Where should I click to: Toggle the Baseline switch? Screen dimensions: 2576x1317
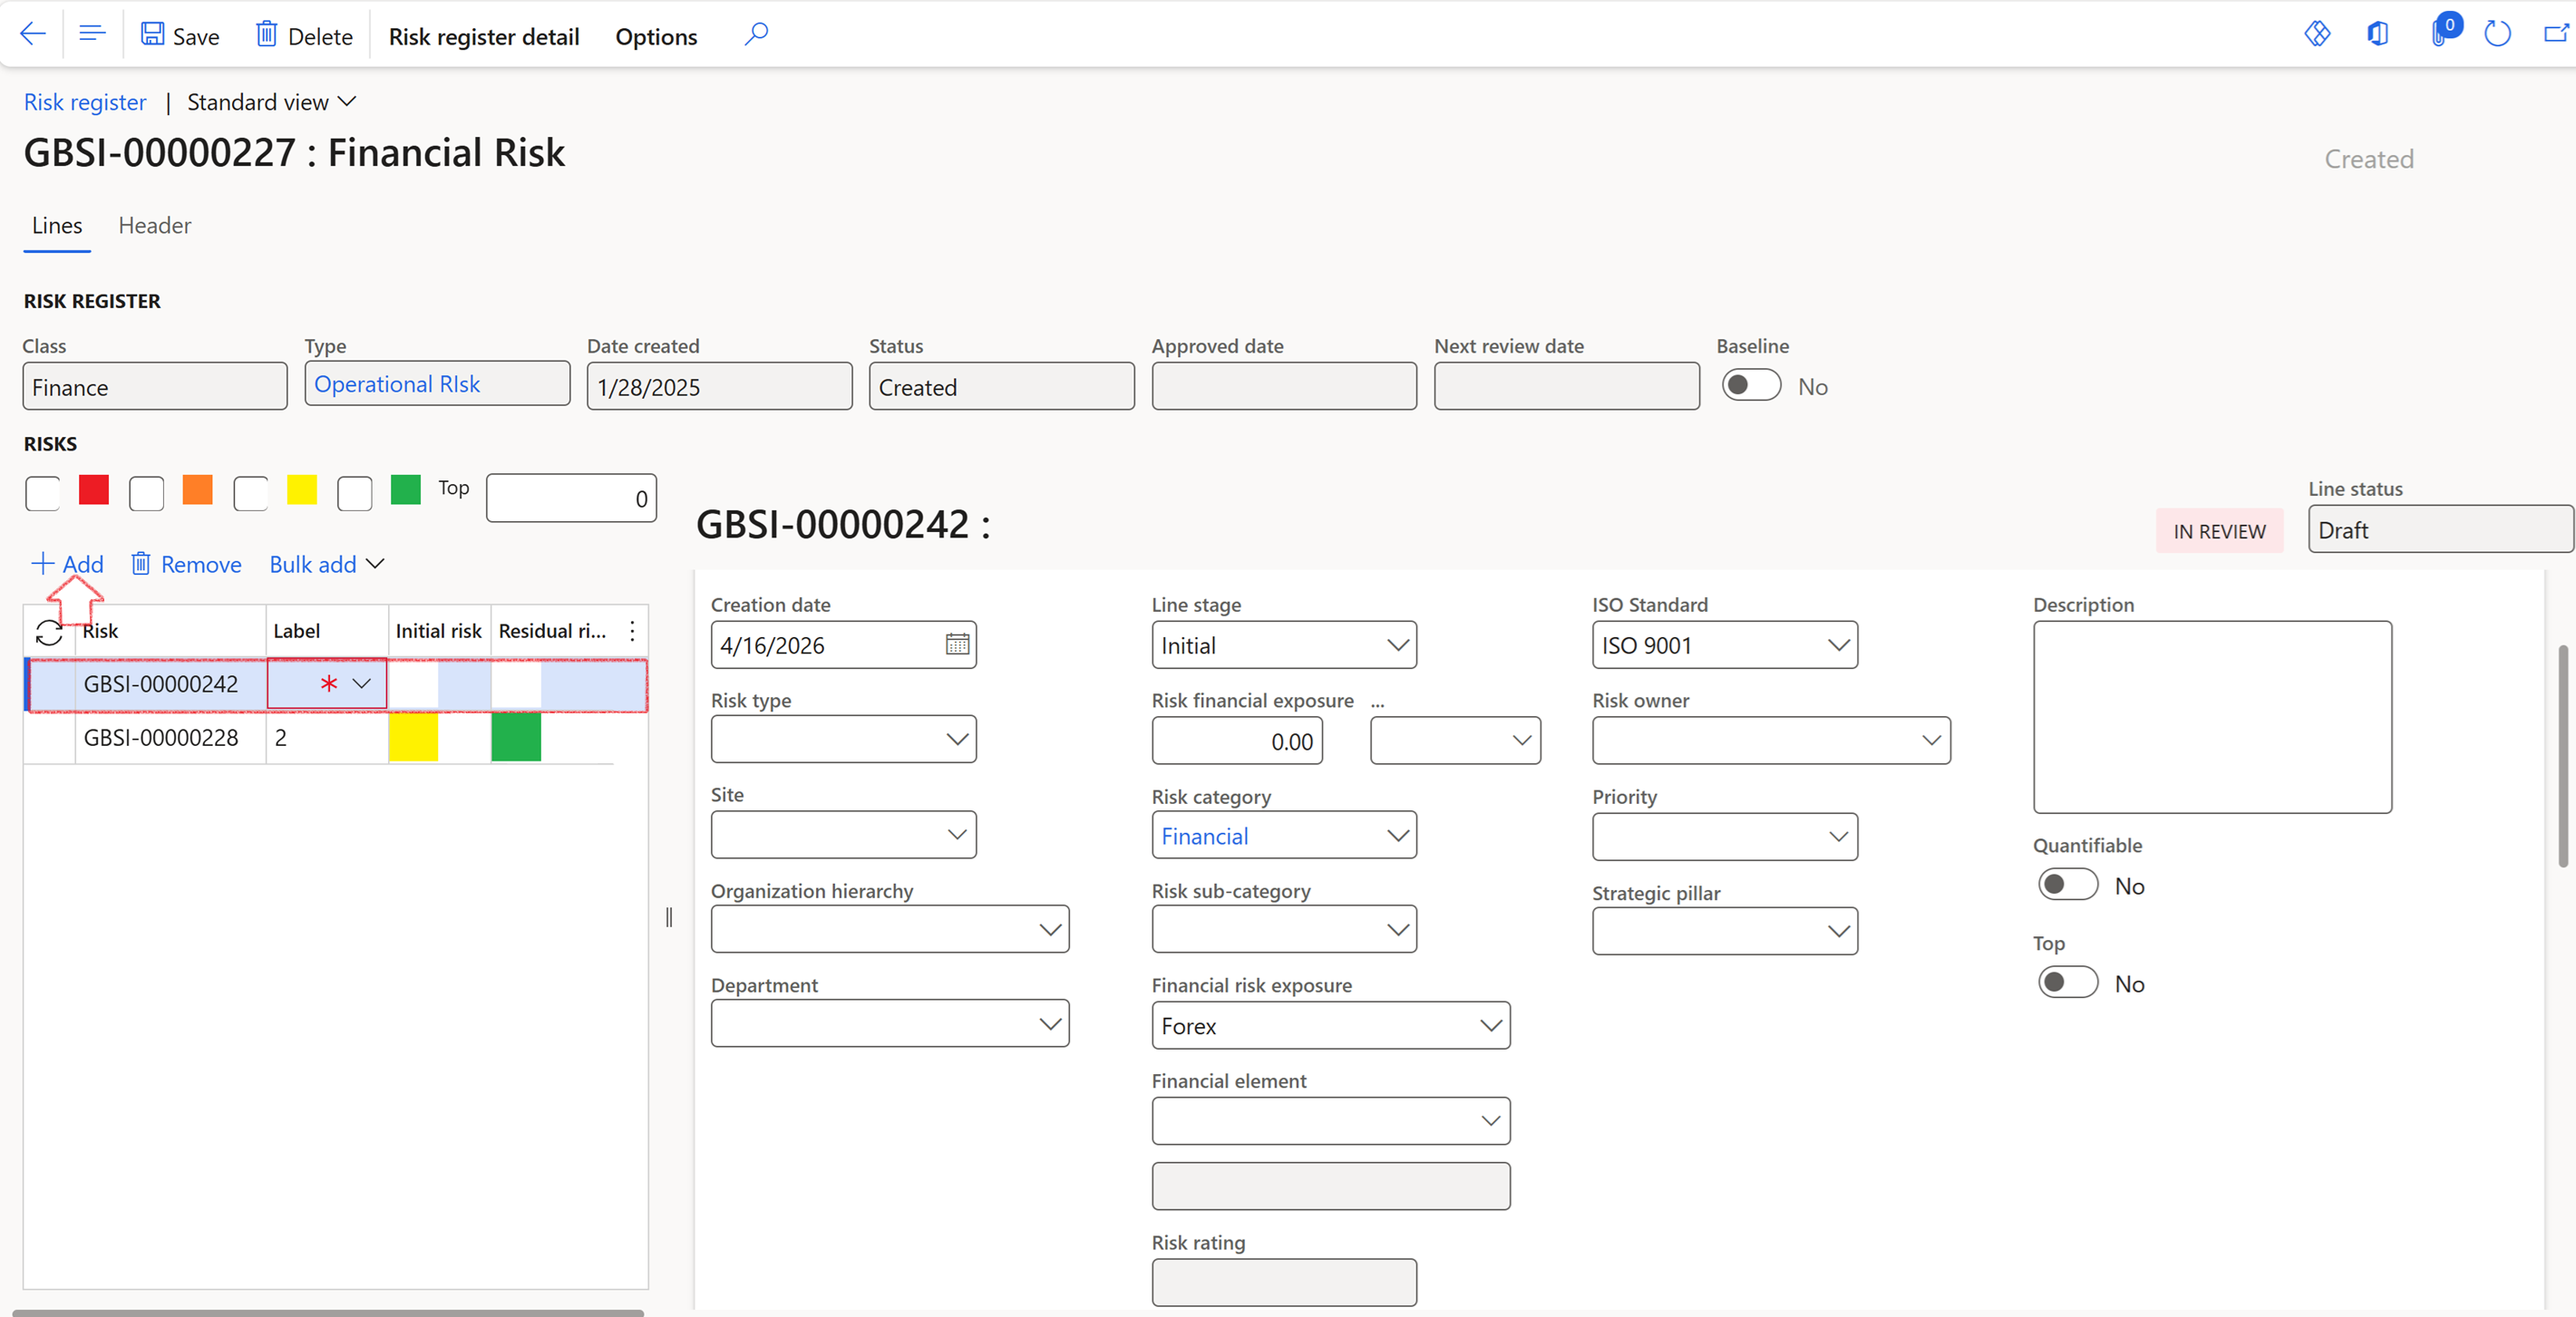1751,386
